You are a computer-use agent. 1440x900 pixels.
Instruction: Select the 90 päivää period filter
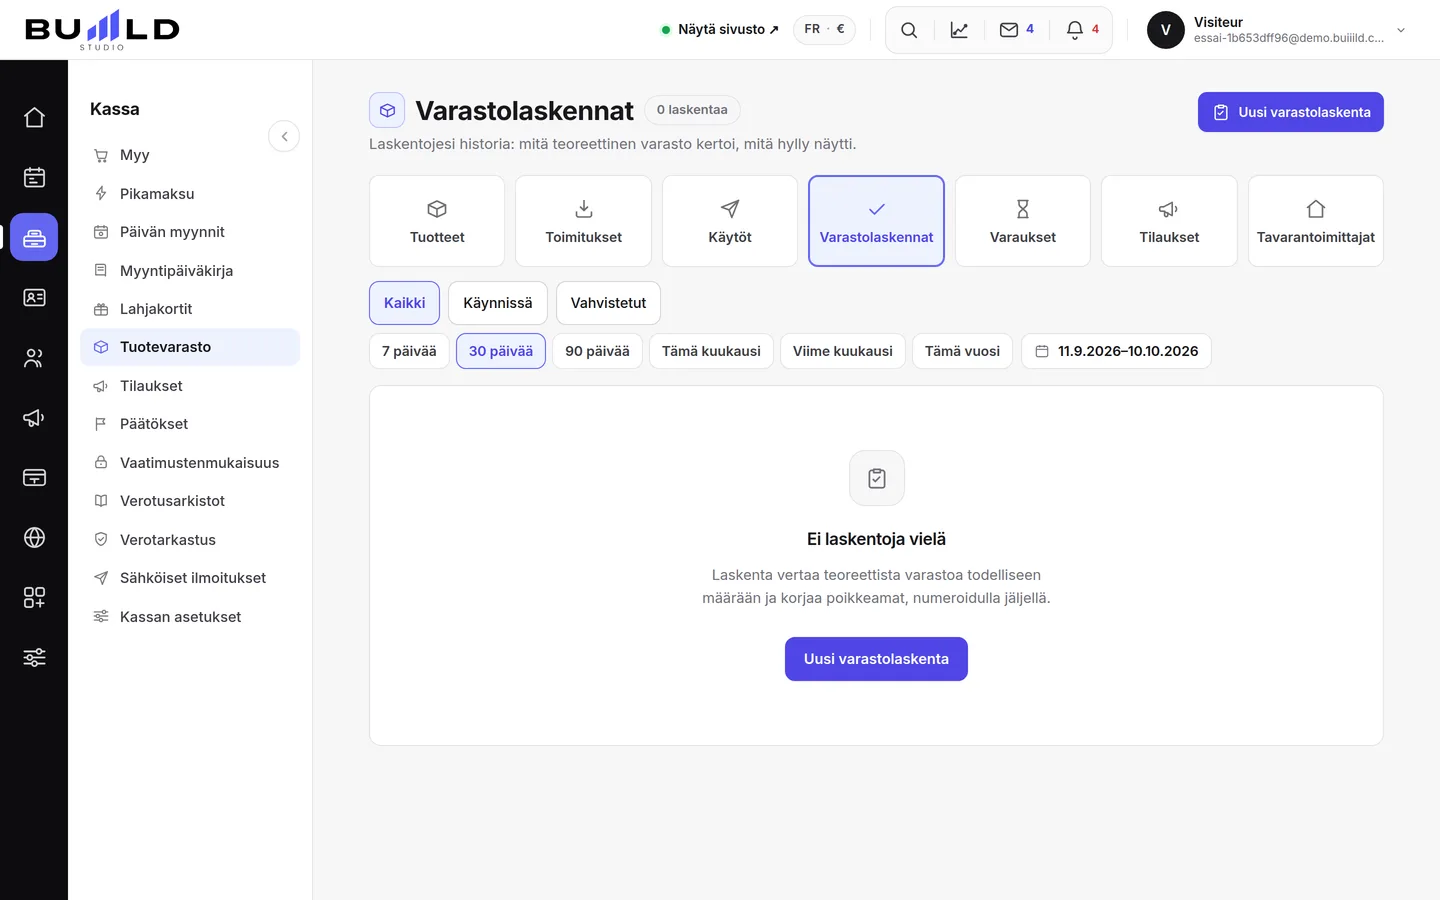pos(597,351)
